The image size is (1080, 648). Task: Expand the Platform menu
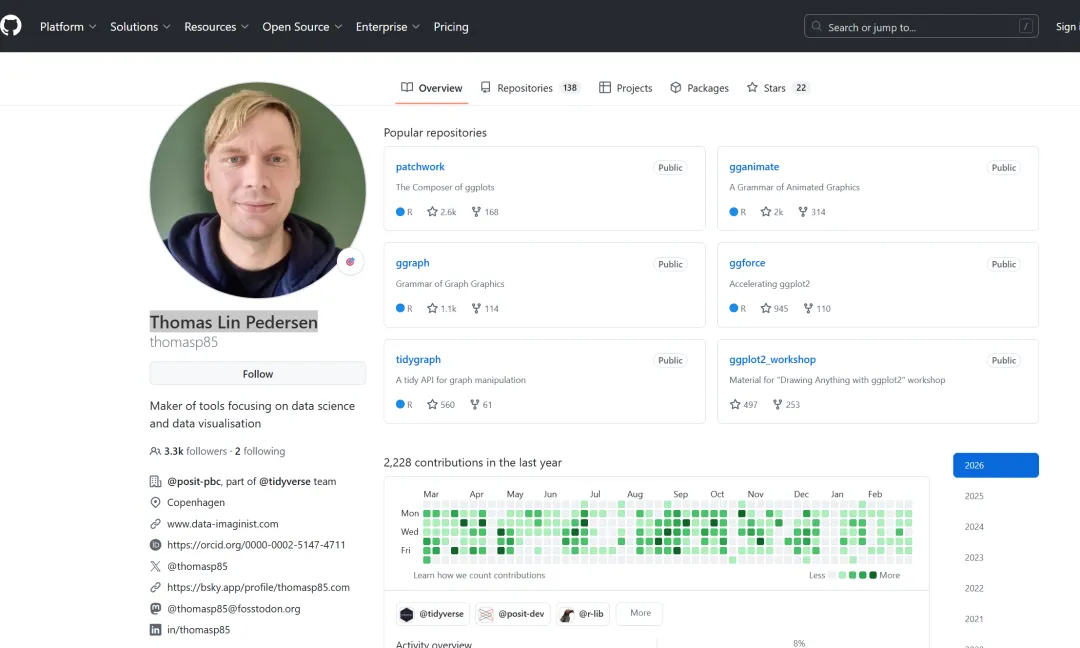[x=68, y=26]
